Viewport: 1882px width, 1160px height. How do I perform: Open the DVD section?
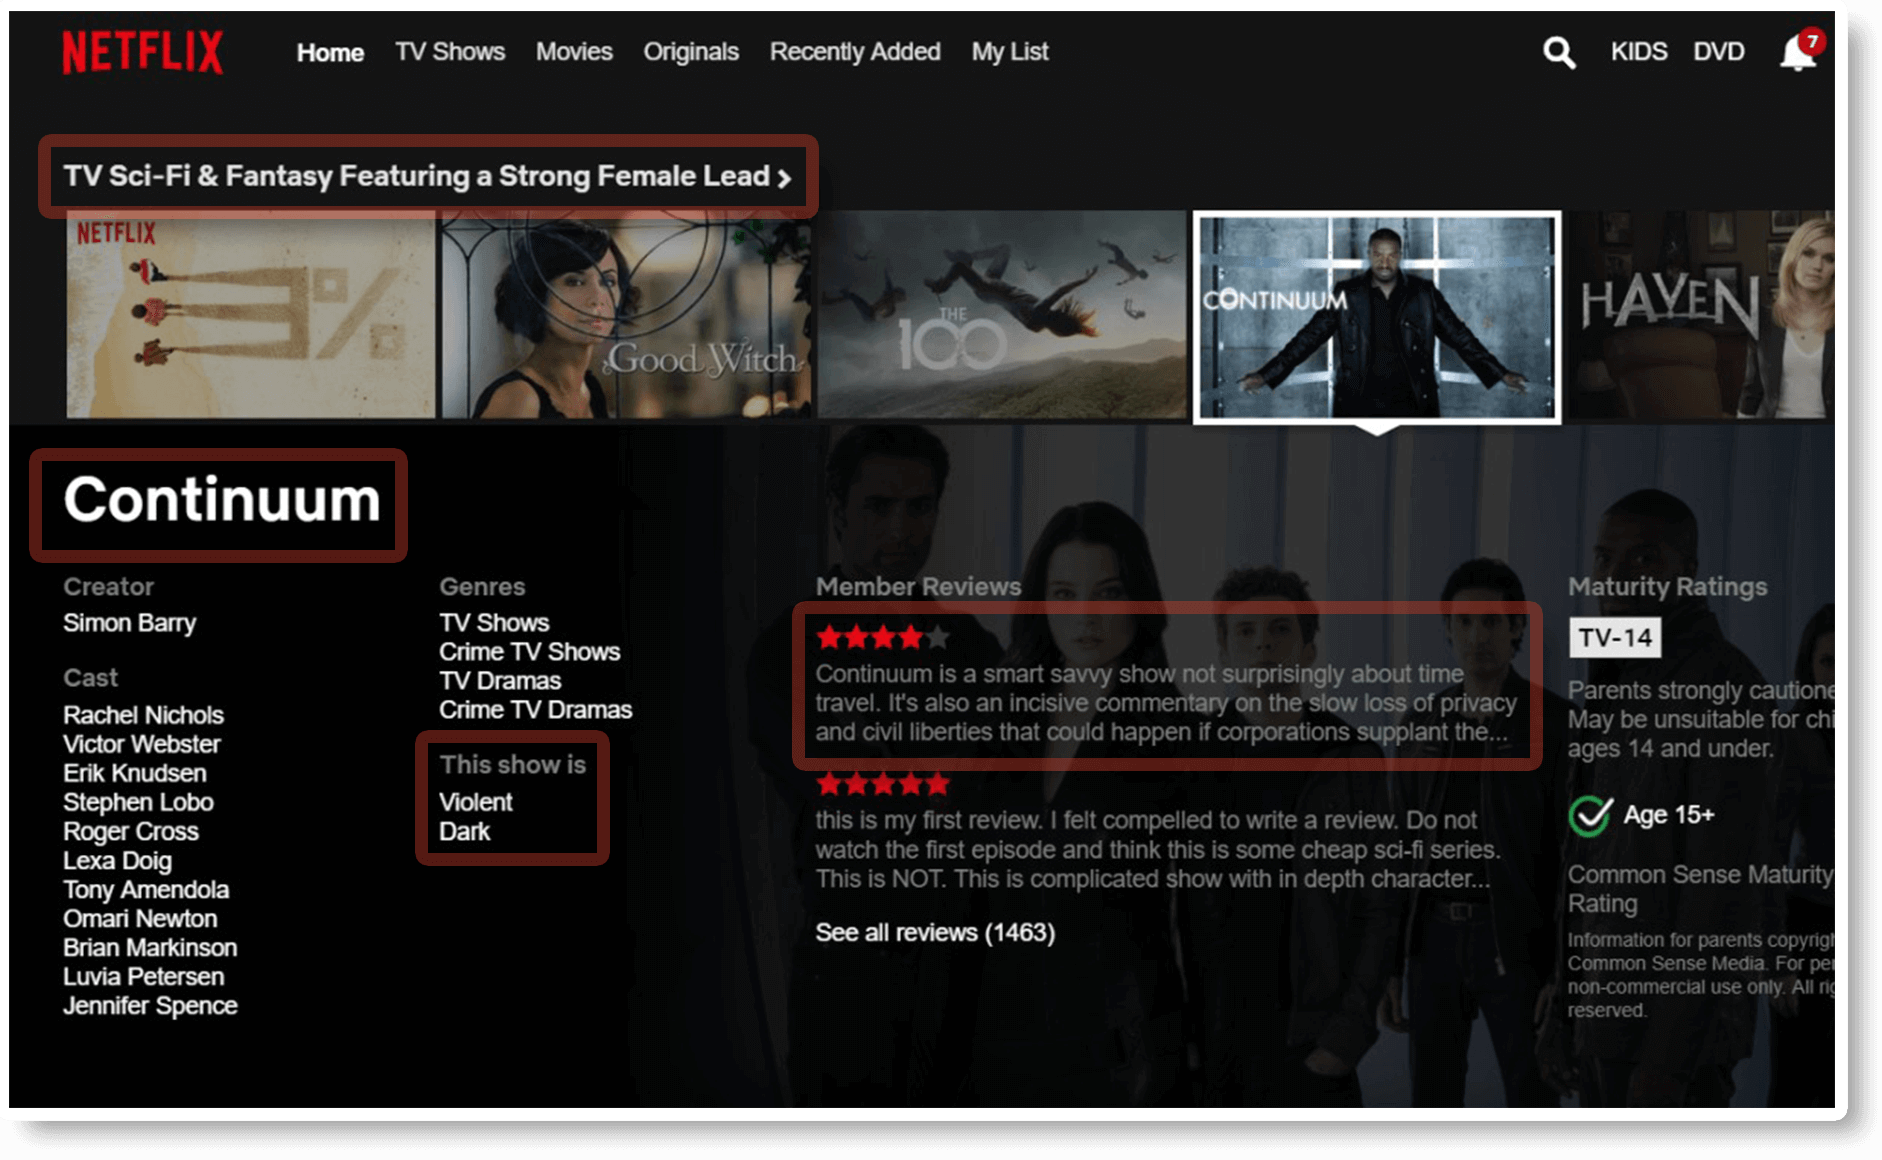1719,52
